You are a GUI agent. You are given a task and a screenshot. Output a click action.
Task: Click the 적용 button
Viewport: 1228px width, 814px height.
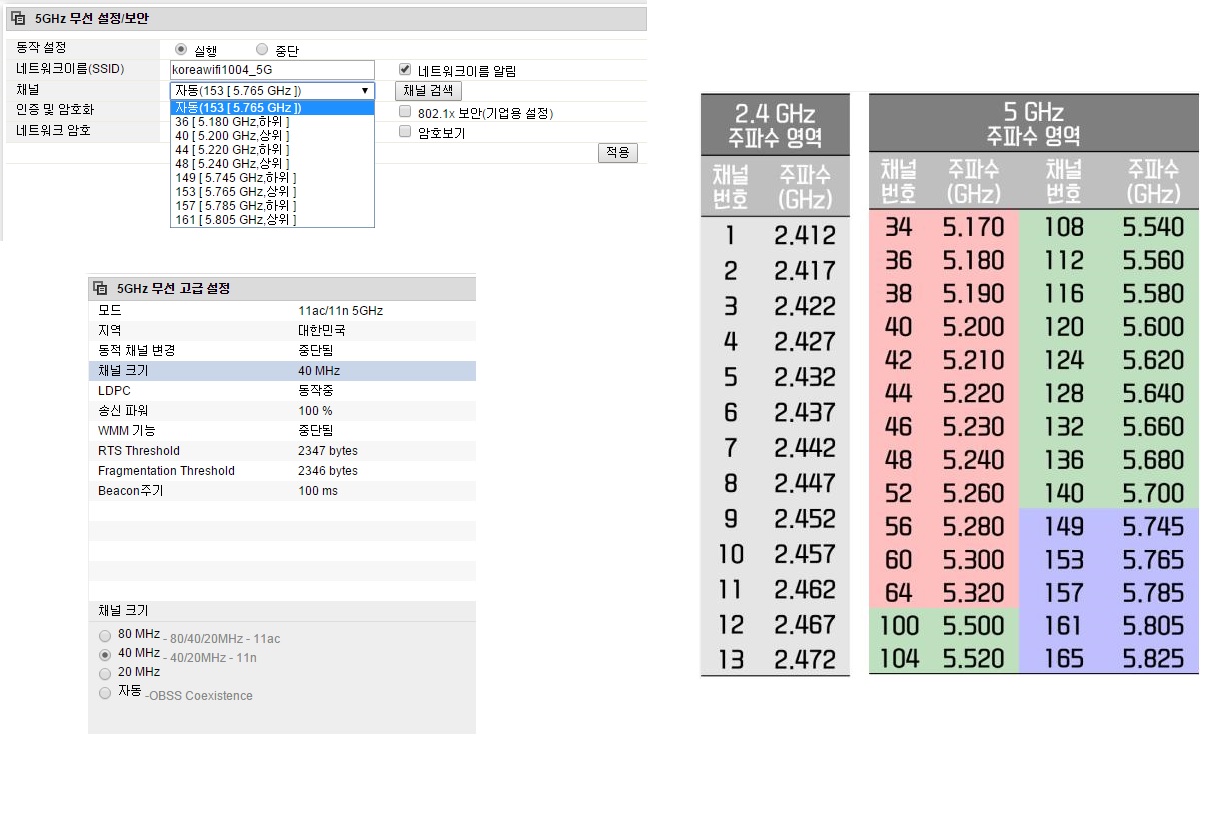(x=618, y=152)
